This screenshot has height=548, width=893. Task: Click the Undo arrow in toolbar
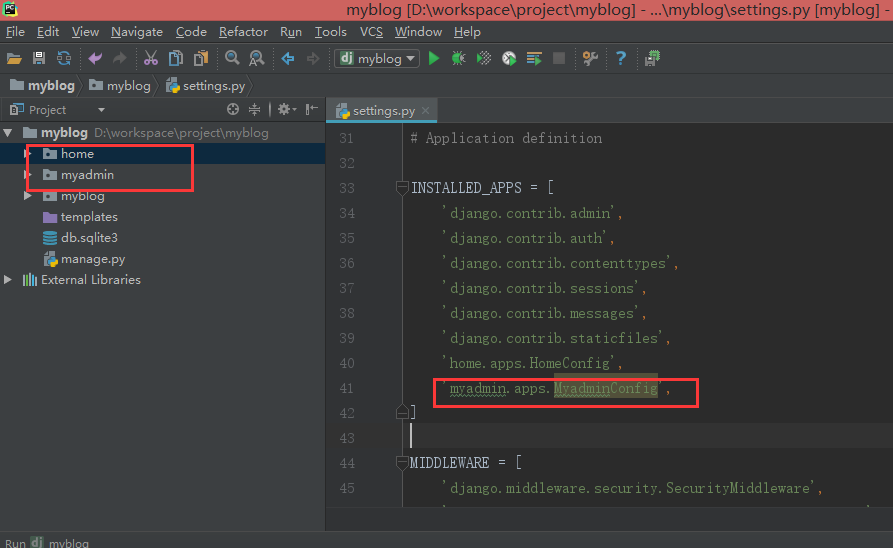(x=95, y=58)
